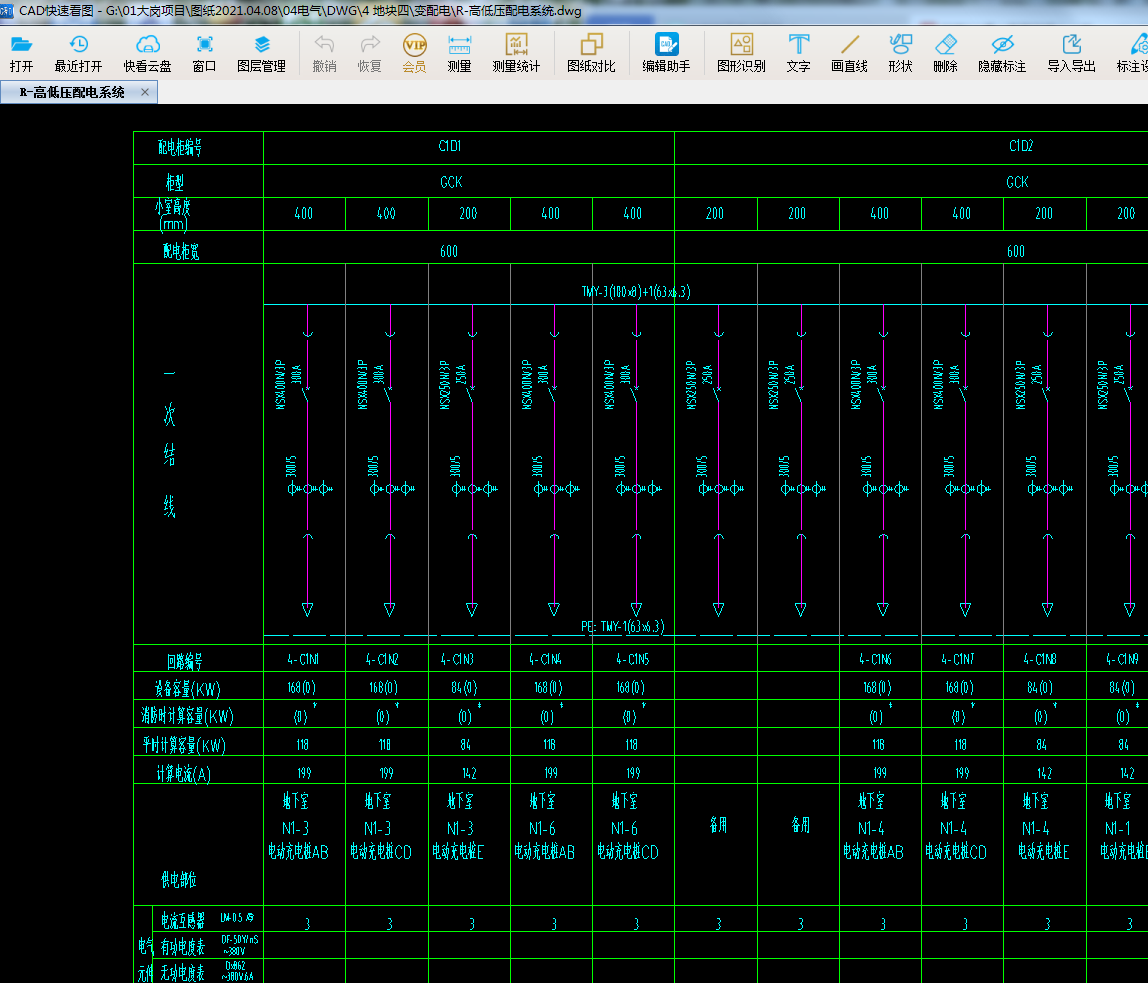Click the 撤销 undo icon
1148x983 pixels.
tap(324, 53)
